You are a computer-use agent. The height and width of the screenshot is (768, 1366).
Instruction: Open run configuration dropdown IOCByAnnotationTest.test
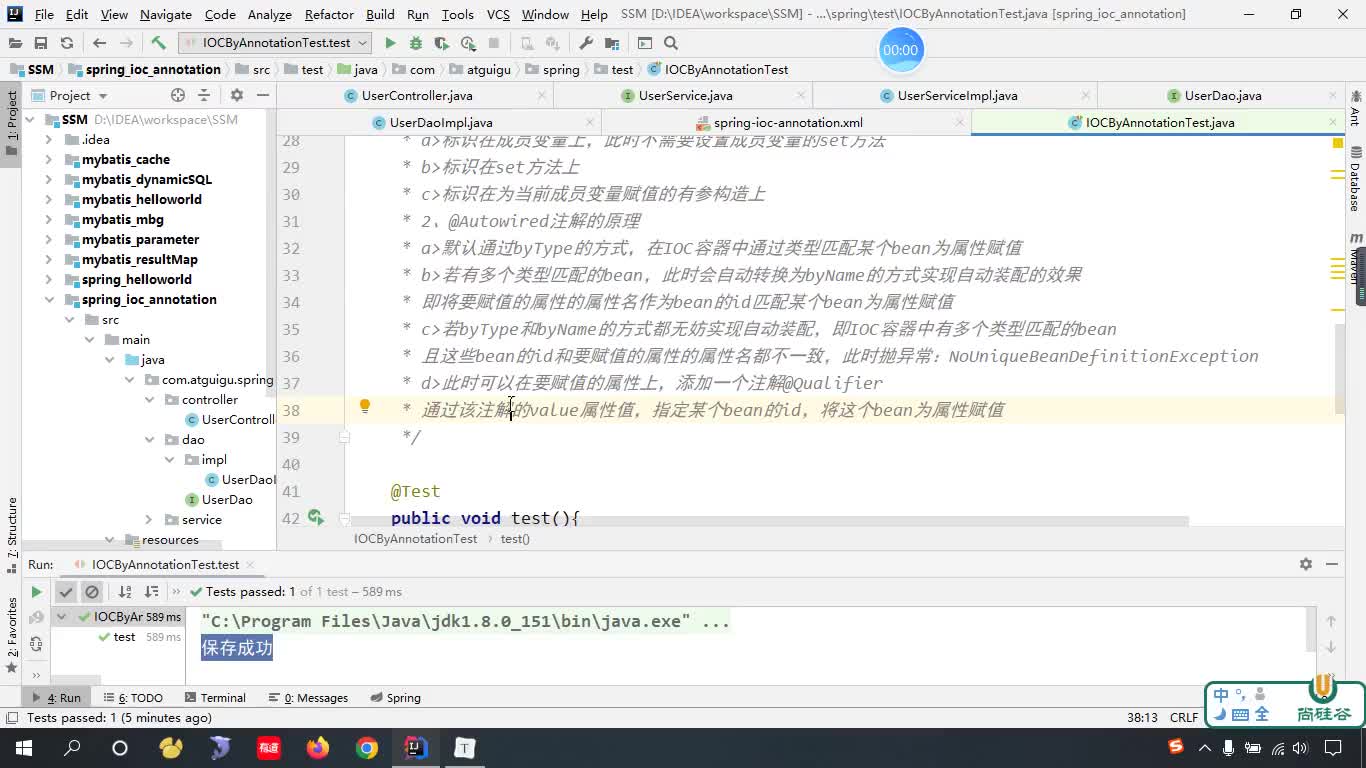(276, 43)
